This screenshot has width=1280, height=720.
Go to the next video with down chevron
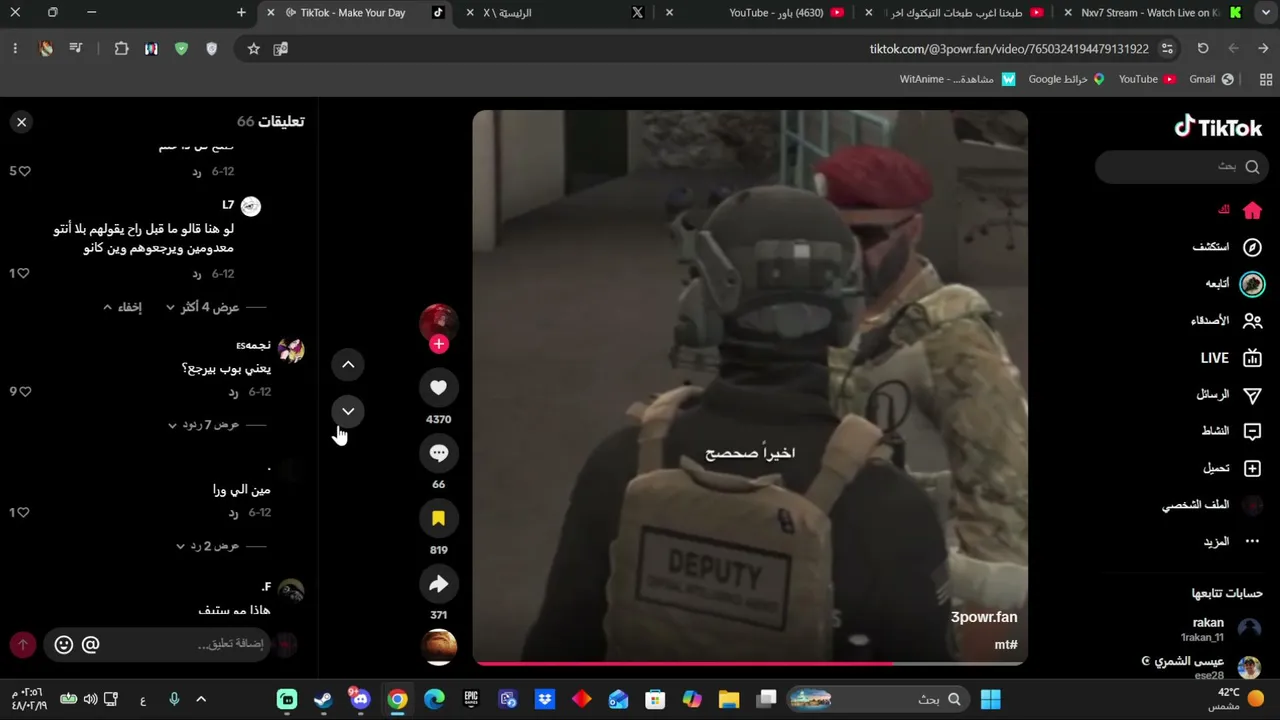(x=348, y=411)
